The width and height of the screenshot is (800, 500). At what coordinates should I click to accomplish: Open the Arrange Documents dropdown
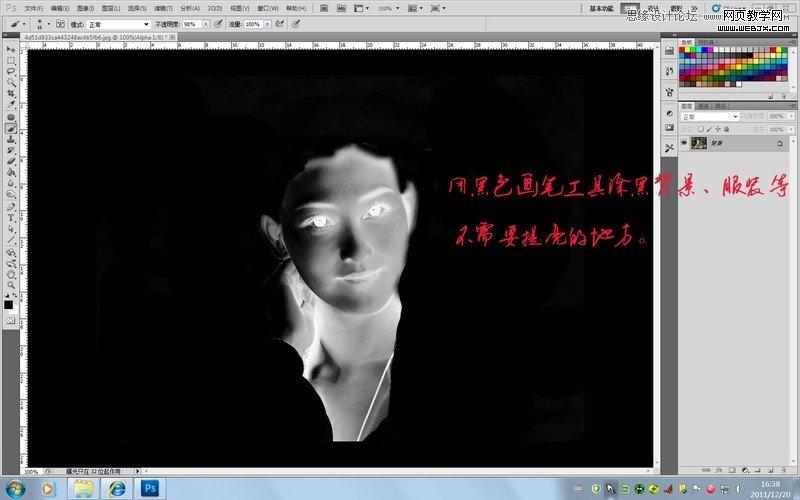[416, 8]
